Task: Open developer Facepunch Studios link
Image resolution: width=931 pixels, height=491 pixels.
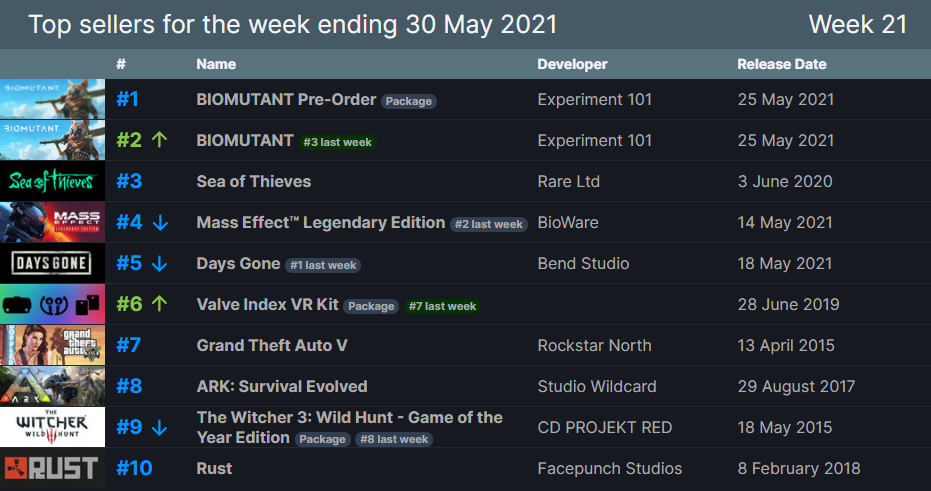Action: click(x=609, y=468)
